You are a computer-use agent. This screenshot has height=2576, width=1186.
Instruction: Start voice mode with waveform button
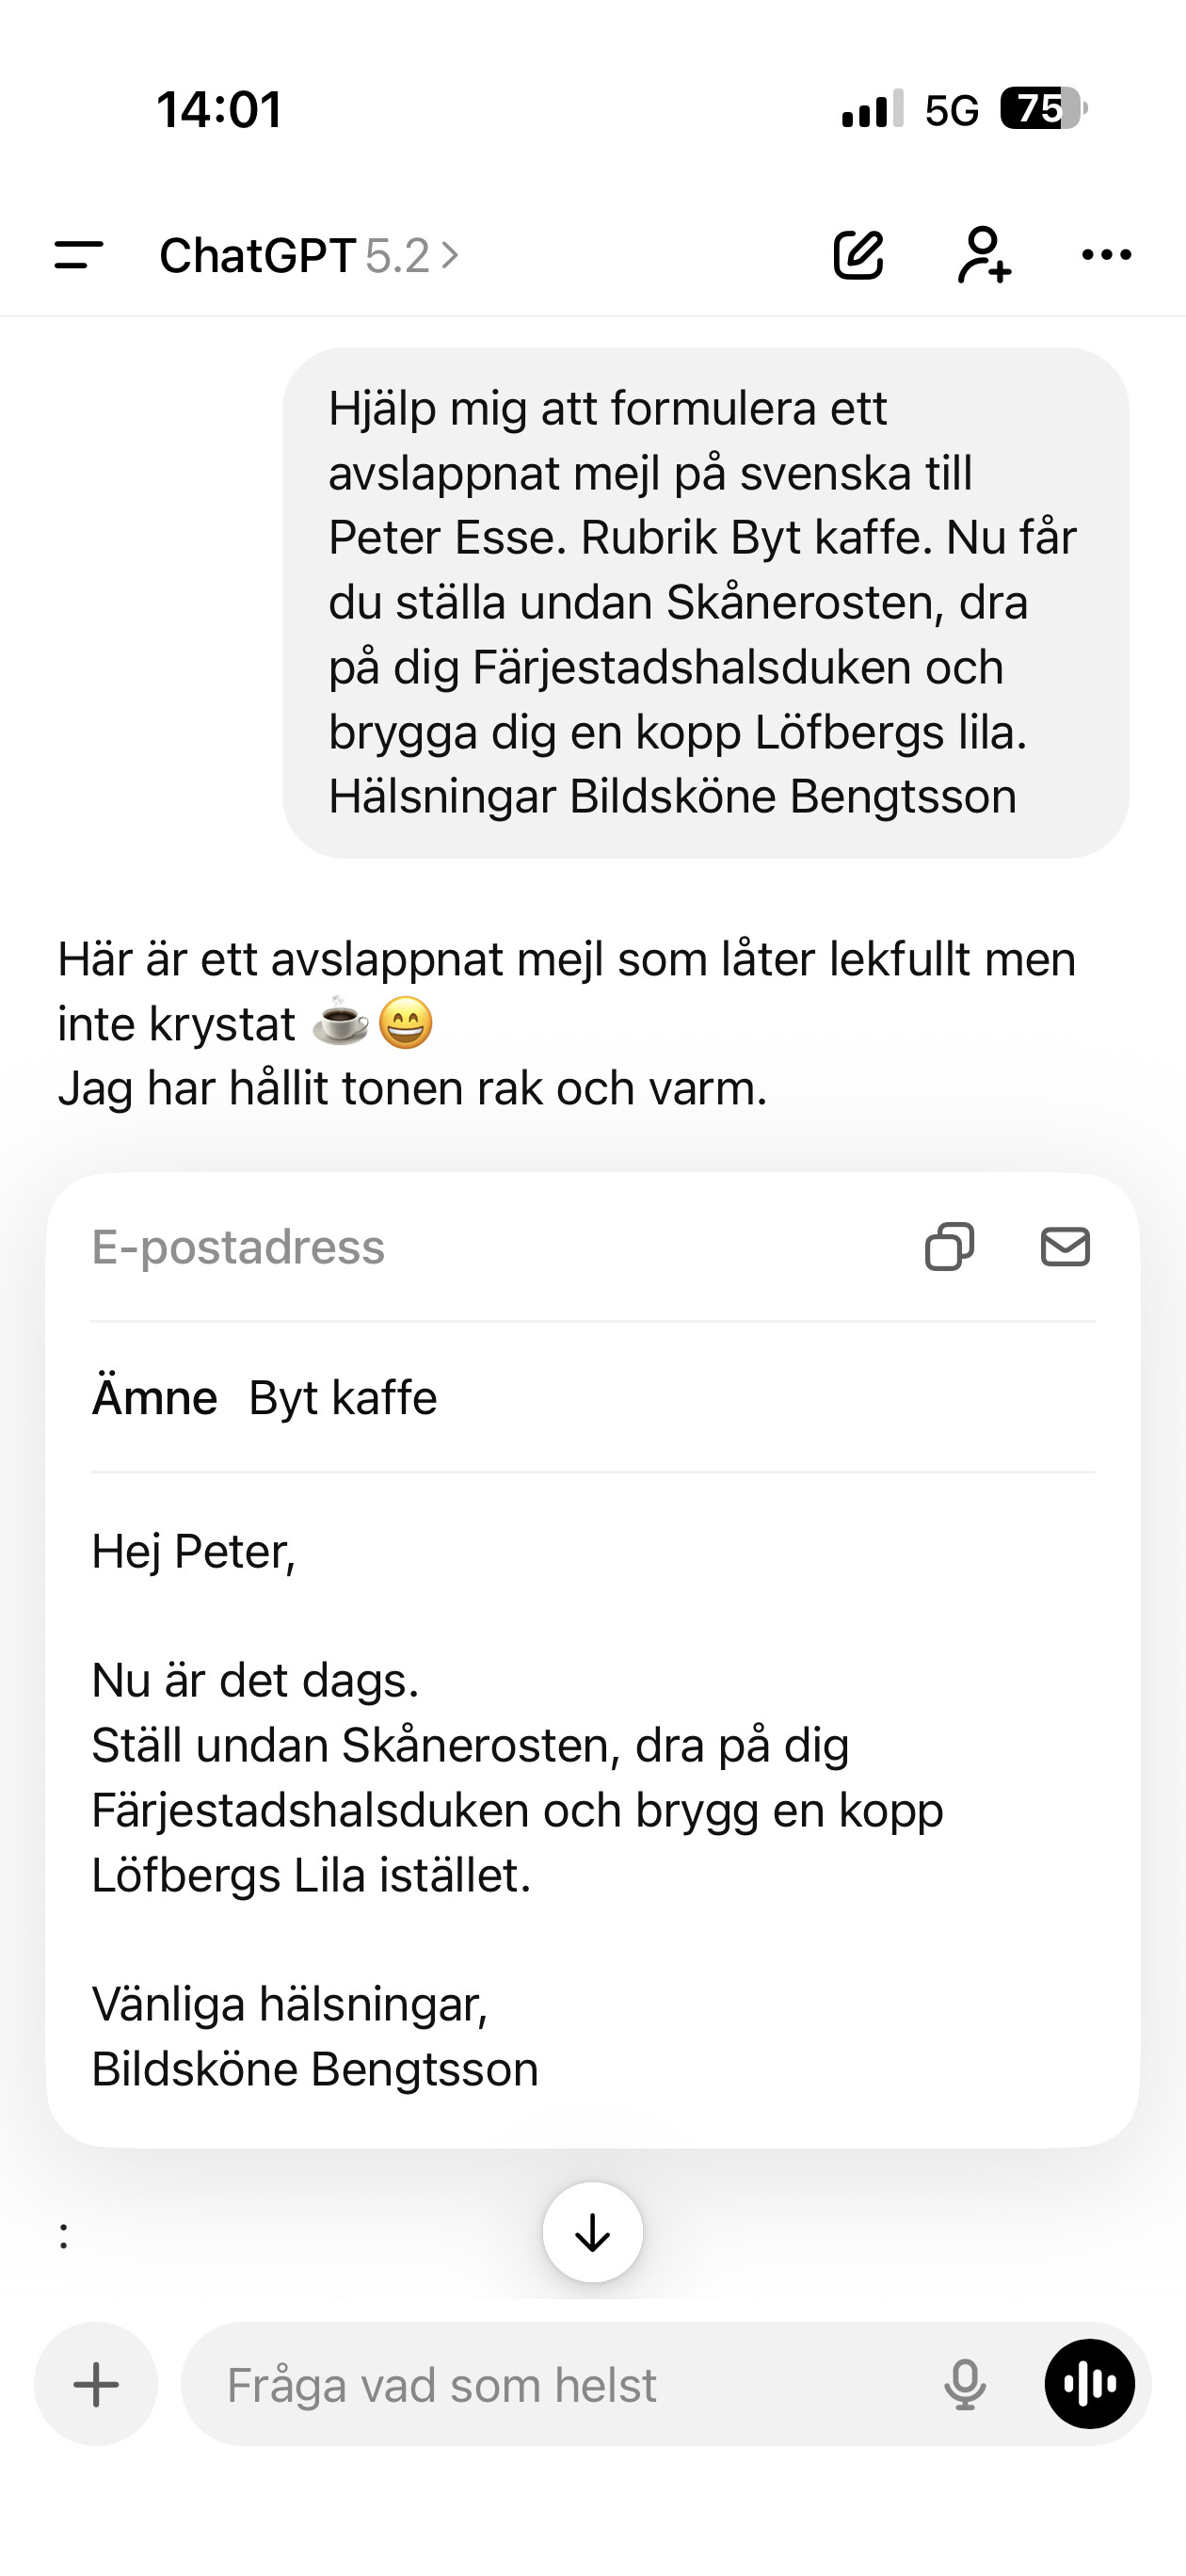tap(1090, 2384)
